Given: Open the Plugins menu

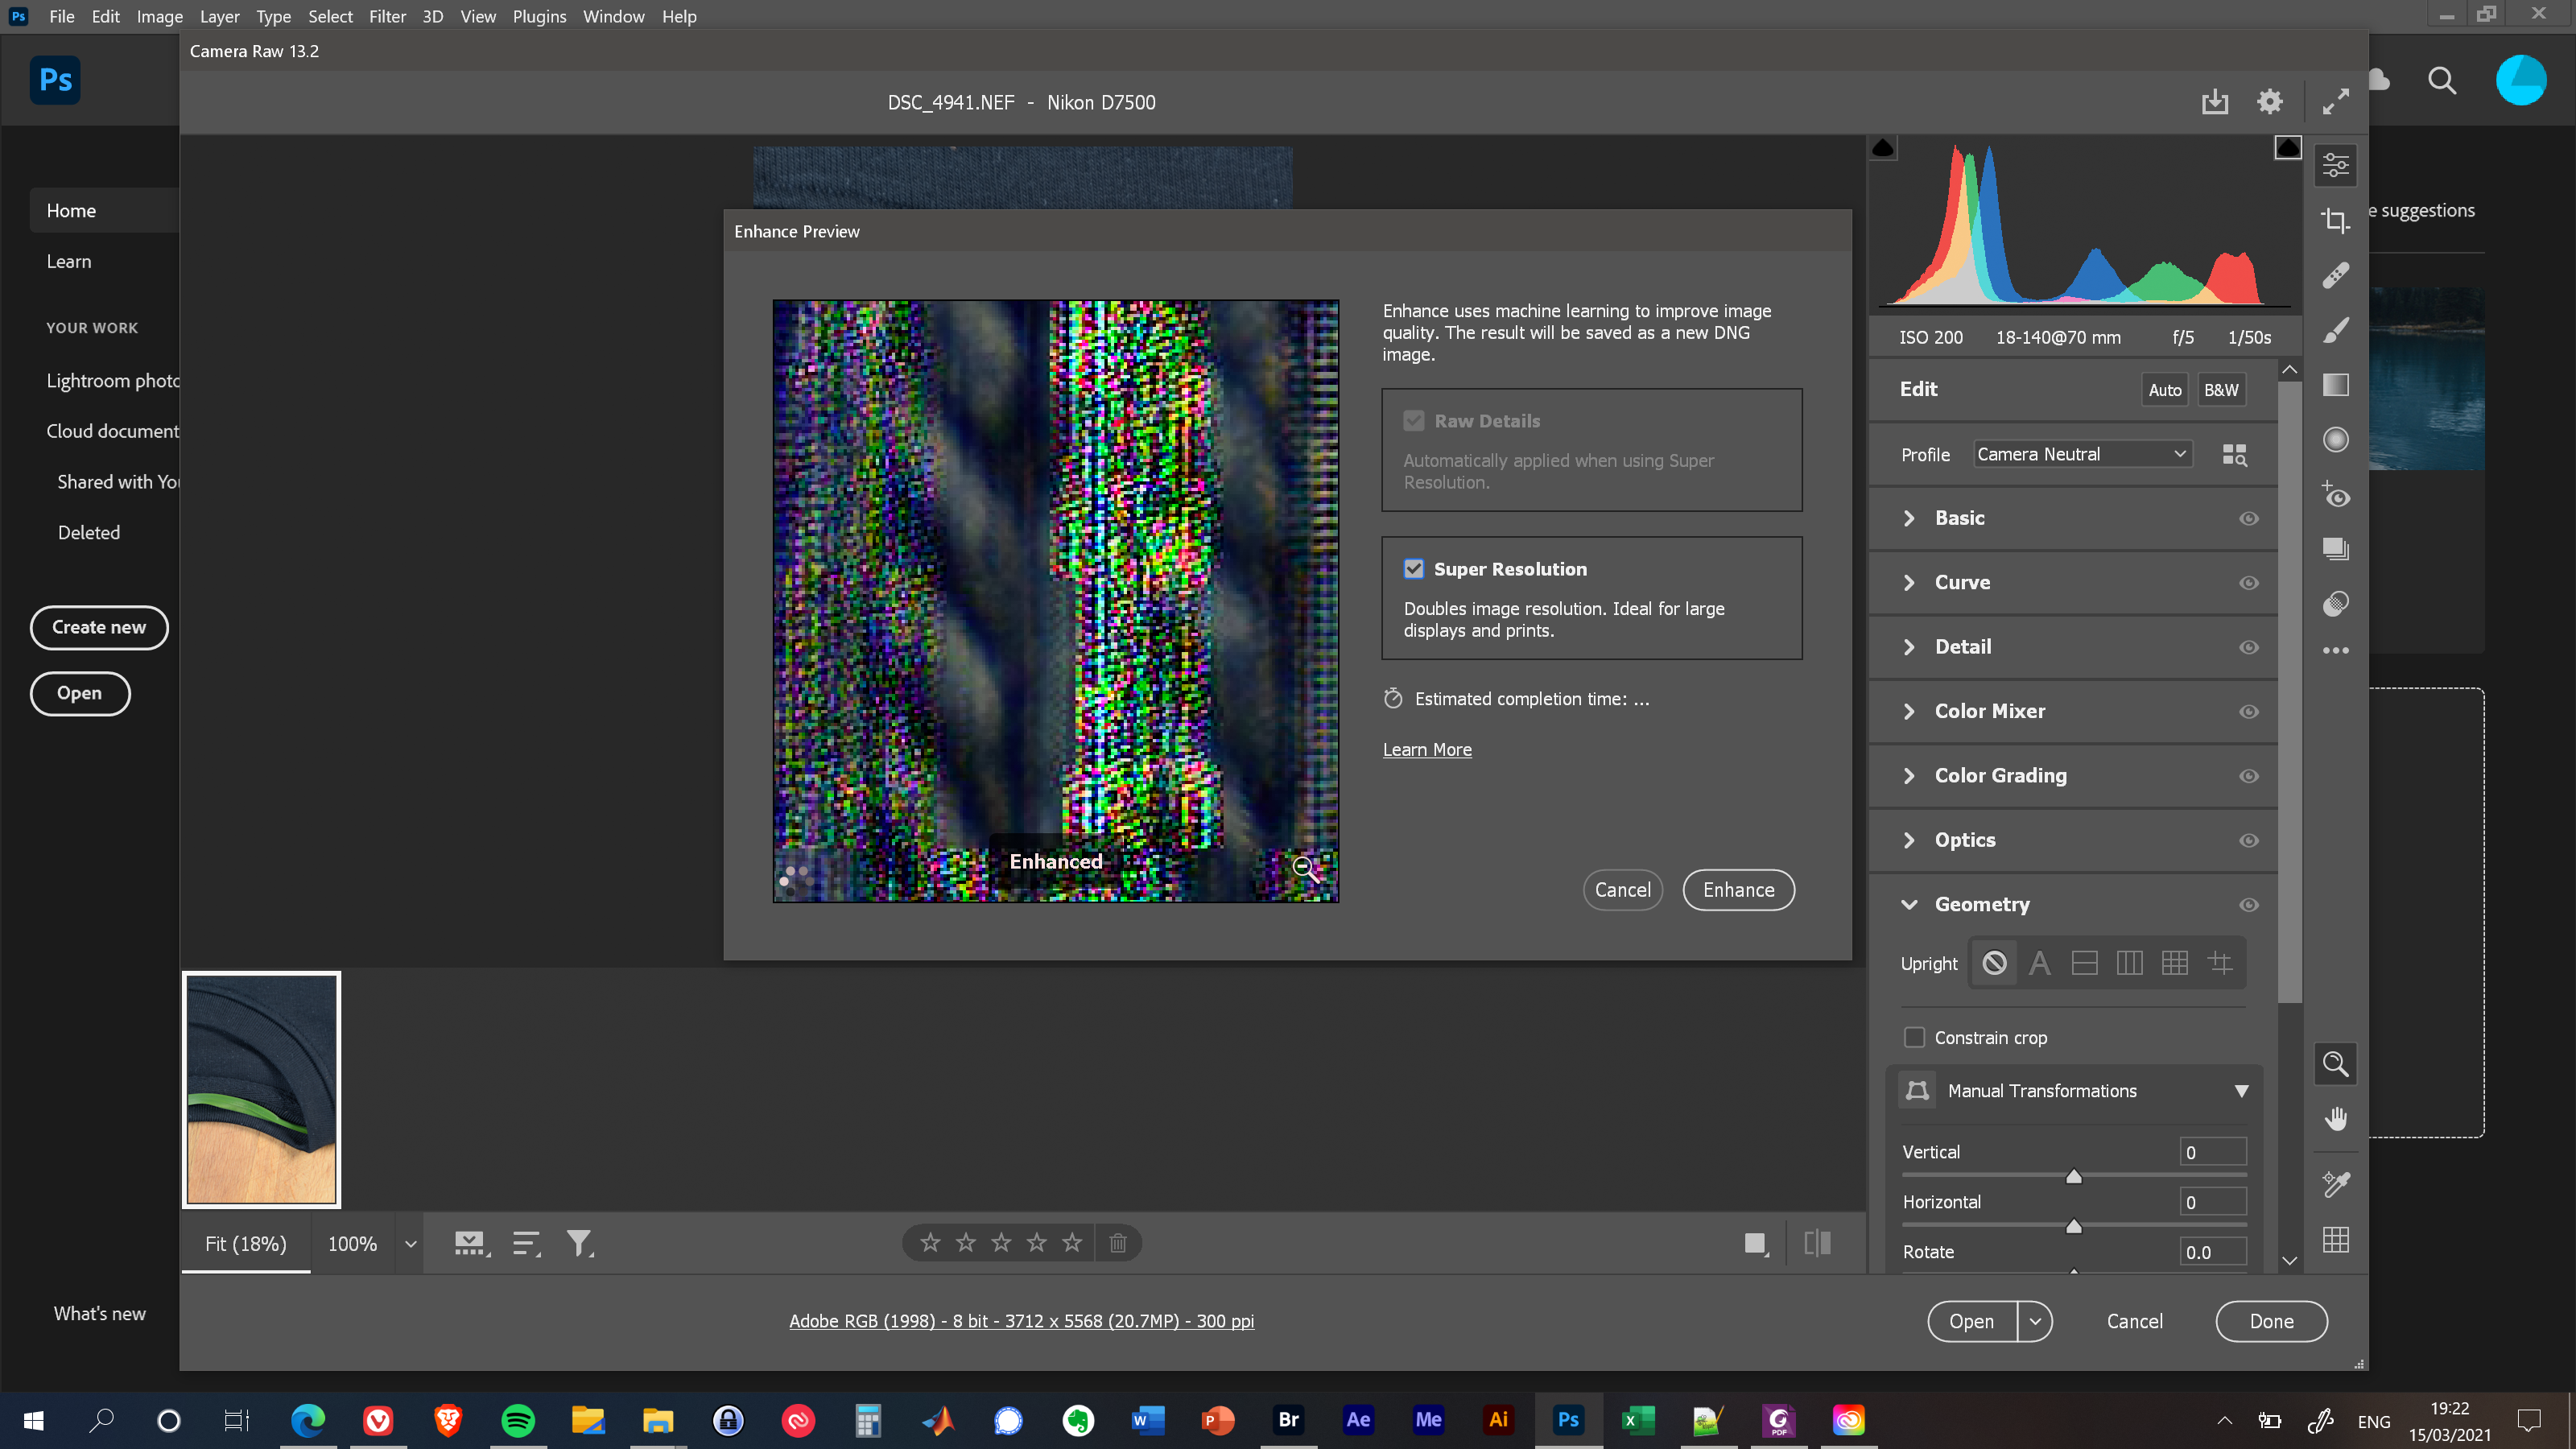Looking at the screenshot, I should 539,16.
